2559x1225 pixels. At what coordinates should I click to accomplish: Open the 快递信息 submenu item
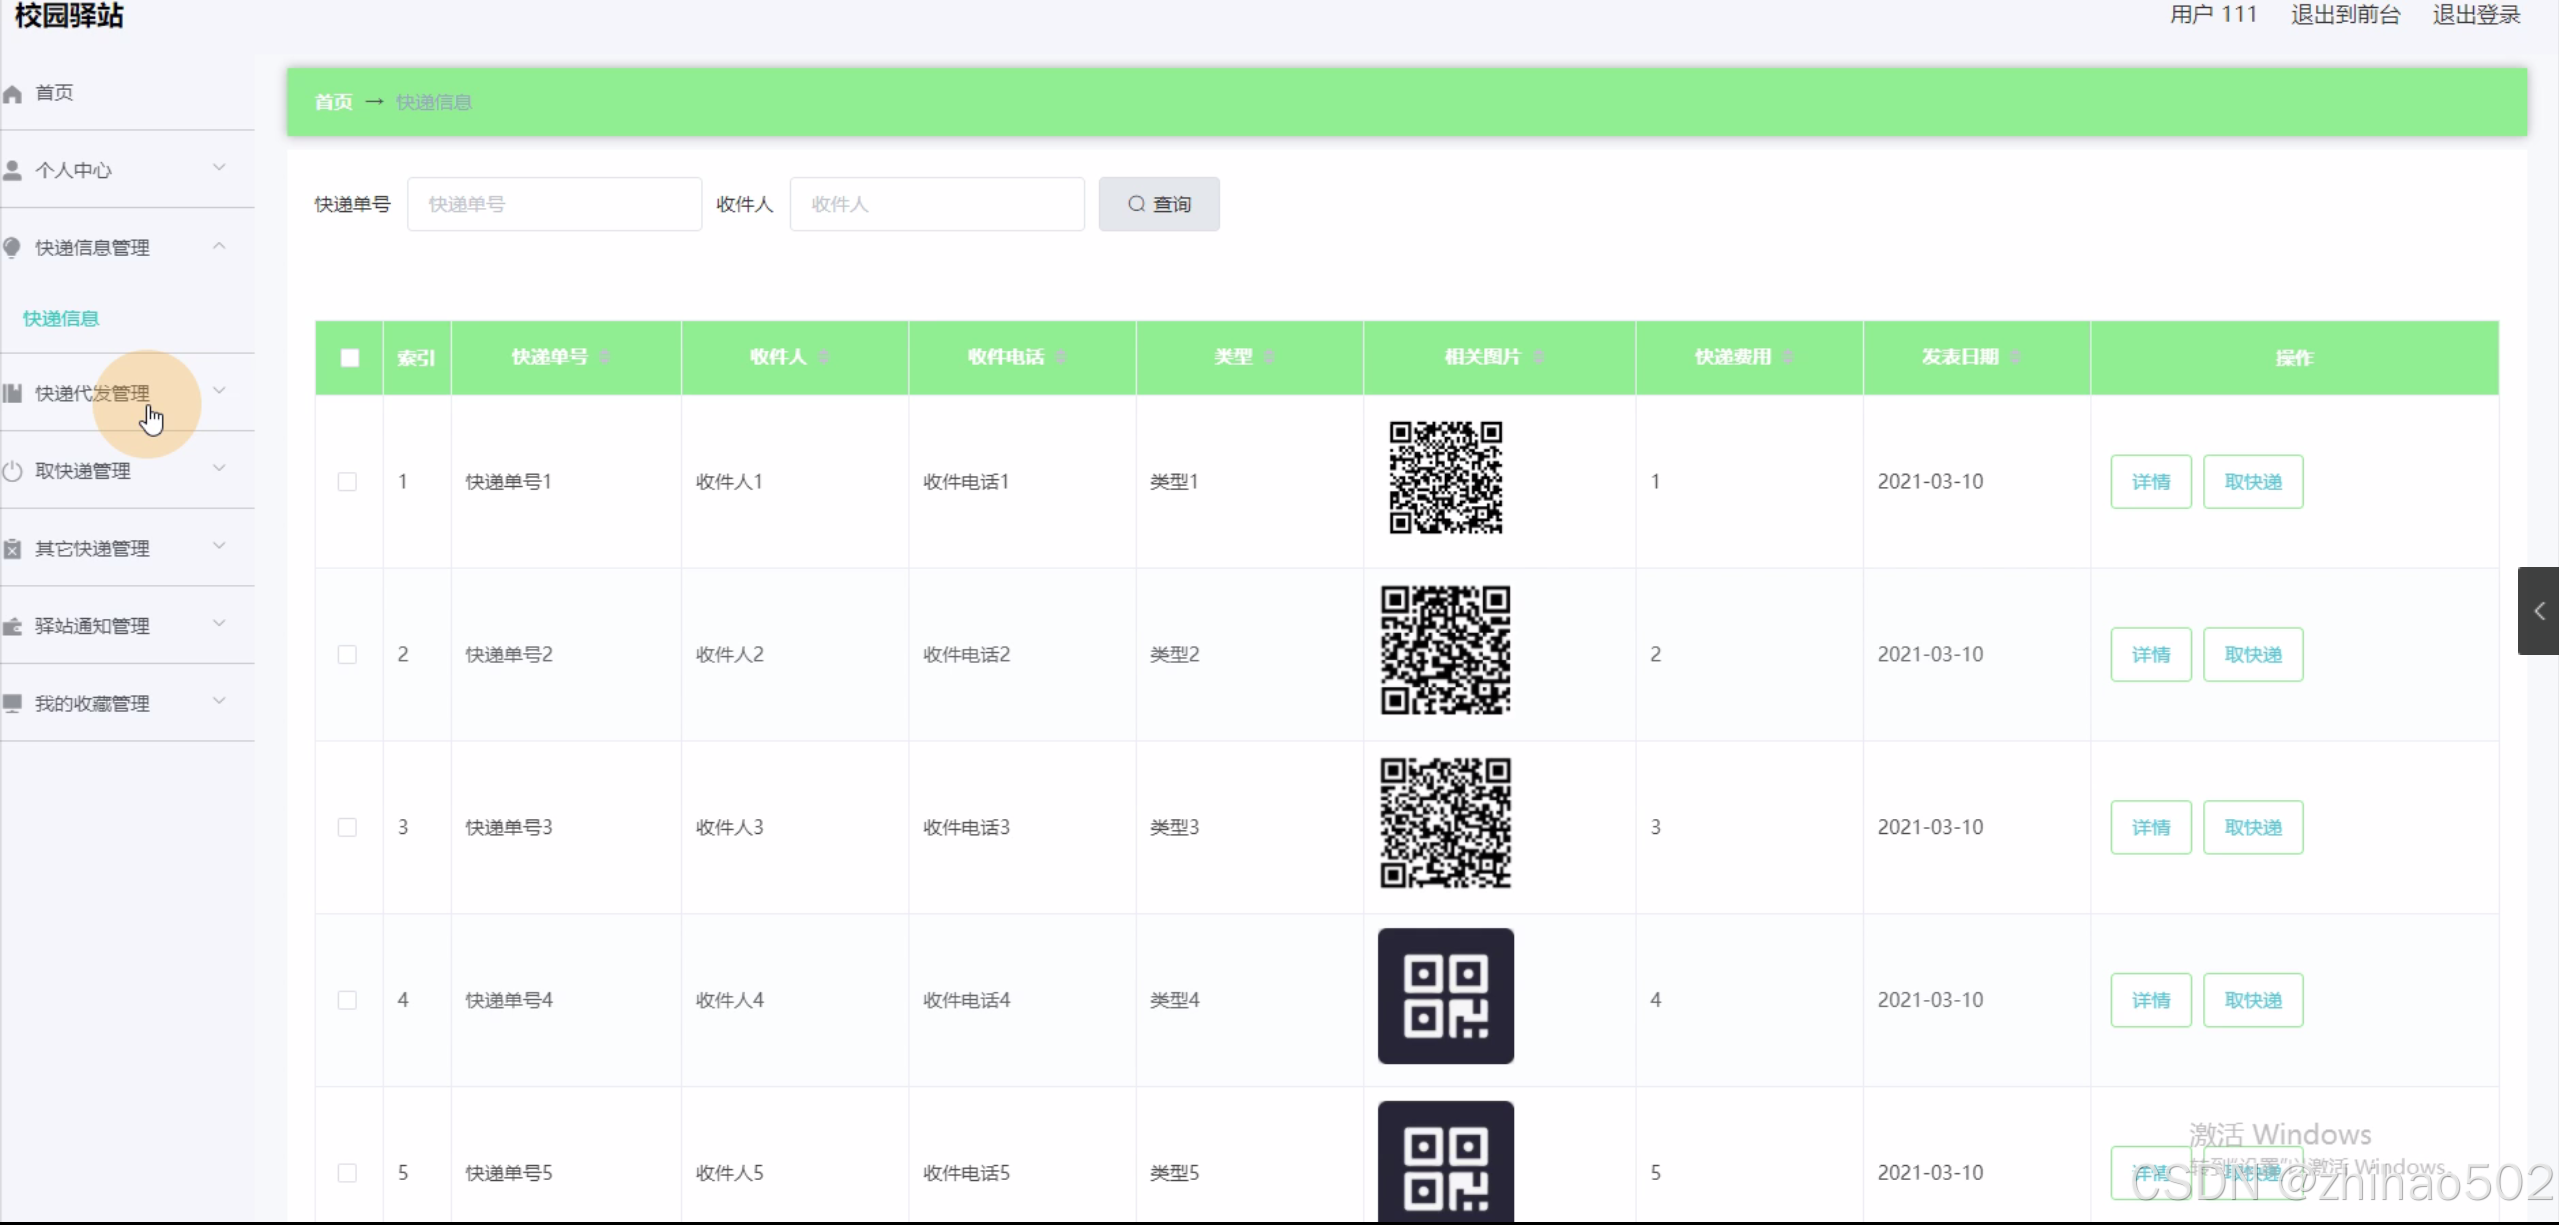click(x=61, y=319)
